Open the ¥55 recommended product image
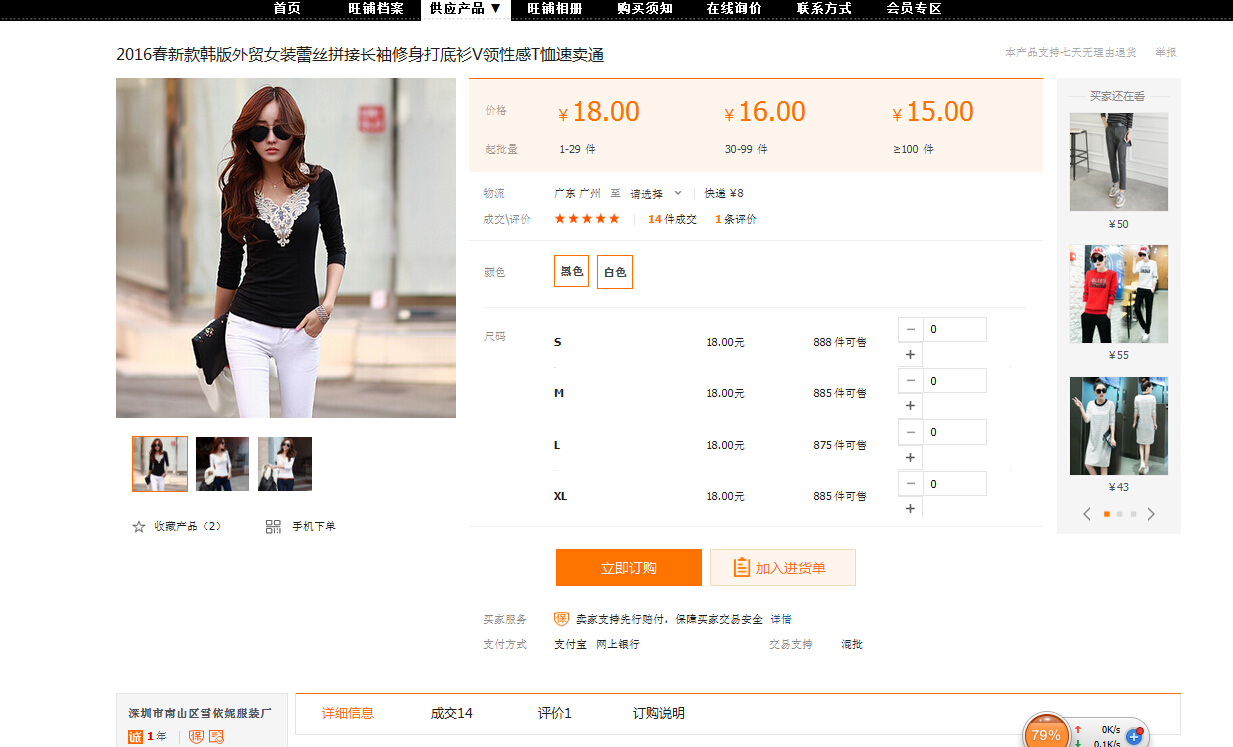 1118,294
